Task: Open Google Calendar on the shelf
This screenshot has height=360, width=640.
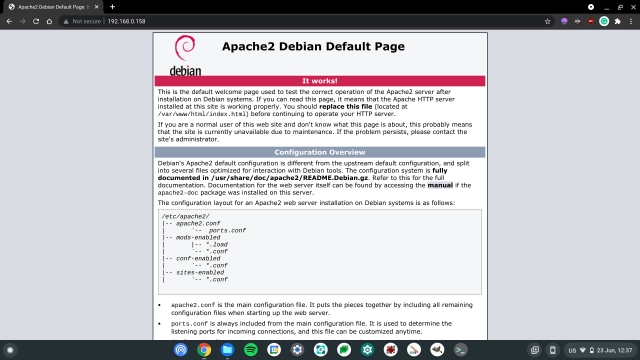Action: (x=274, y=350)
